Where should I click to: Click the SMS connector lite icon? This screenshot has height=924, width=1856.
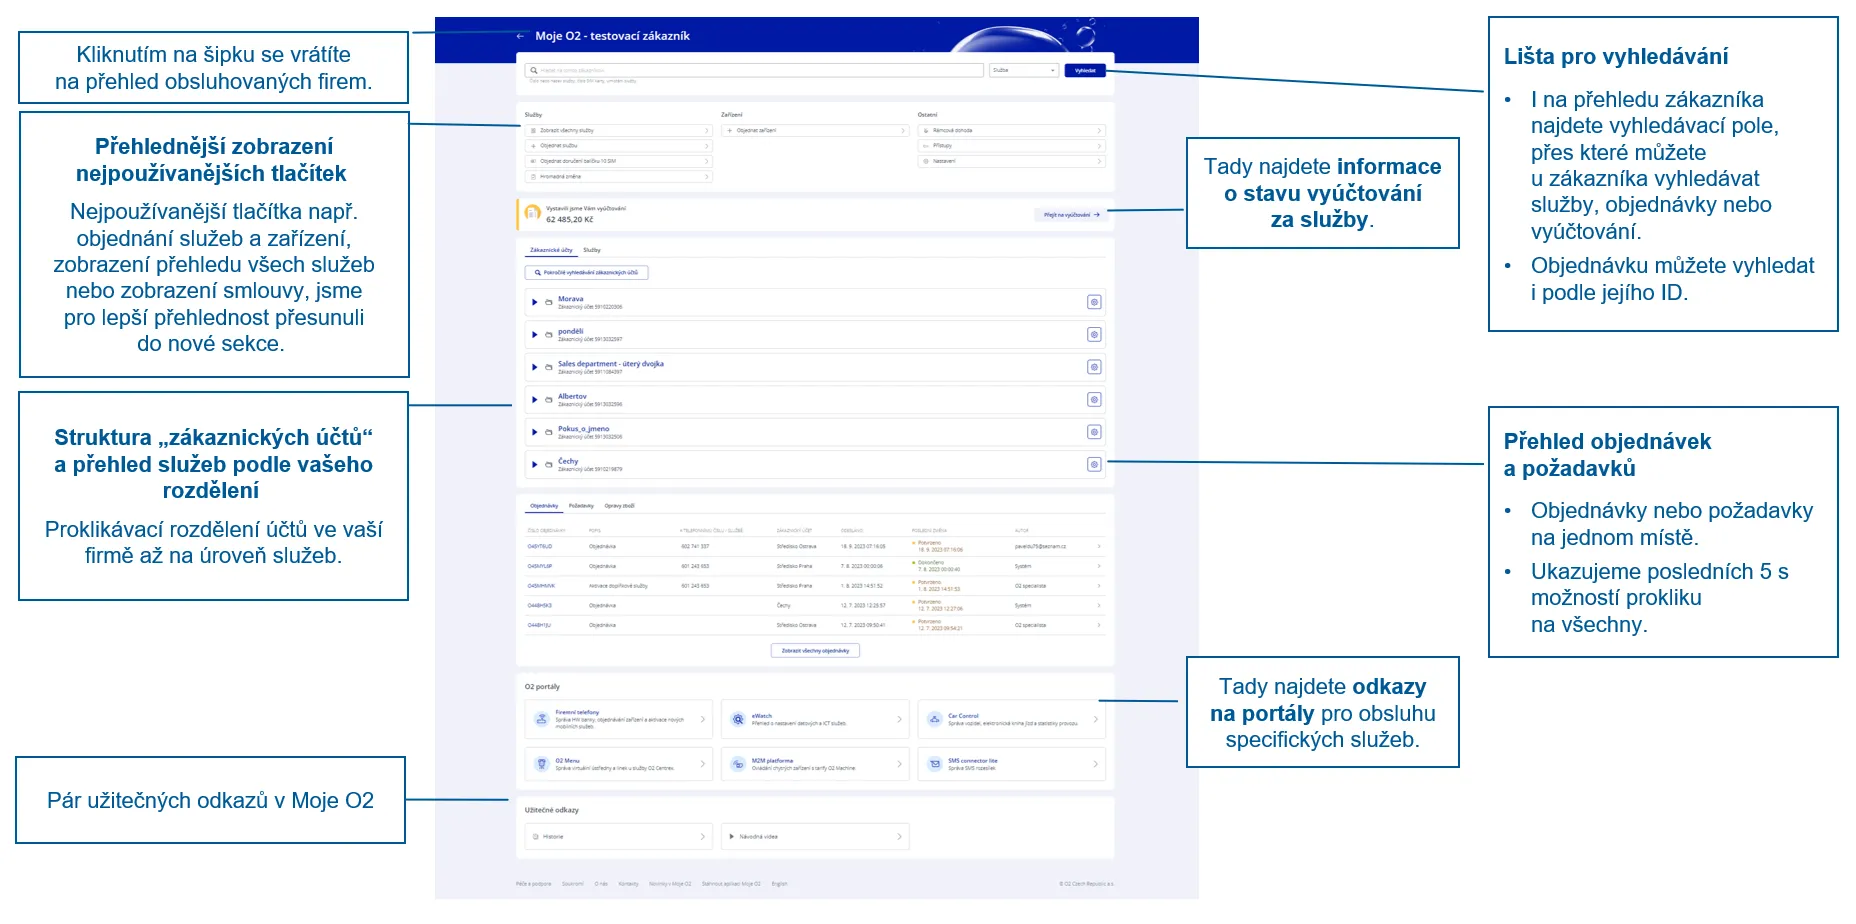pyautogui.click(x=934, y=764)
